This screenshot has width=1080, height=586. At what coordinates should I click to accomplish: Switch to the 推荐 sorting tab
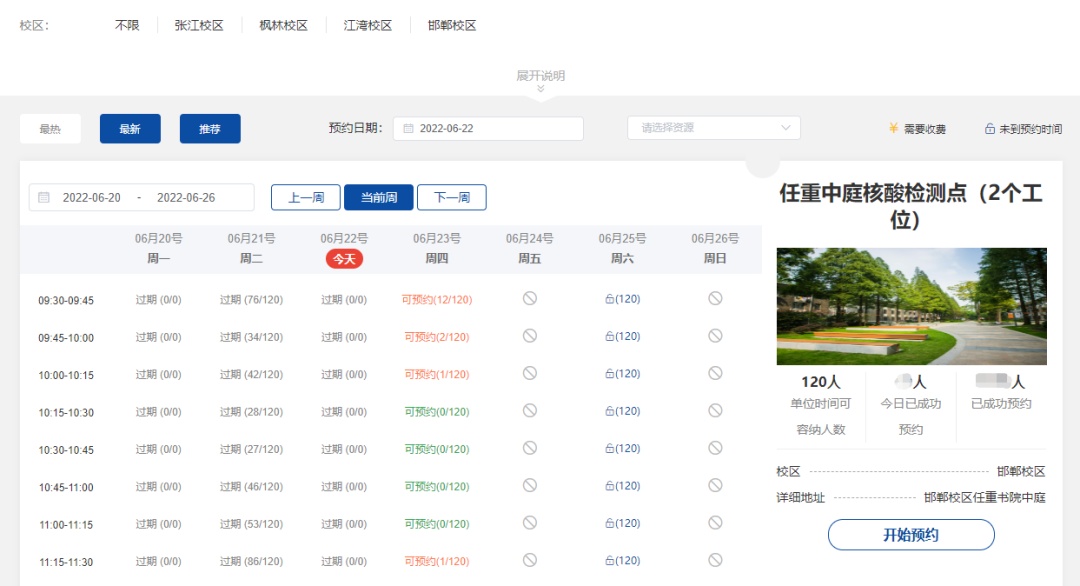pyautogui.click(x=210, y=129)
